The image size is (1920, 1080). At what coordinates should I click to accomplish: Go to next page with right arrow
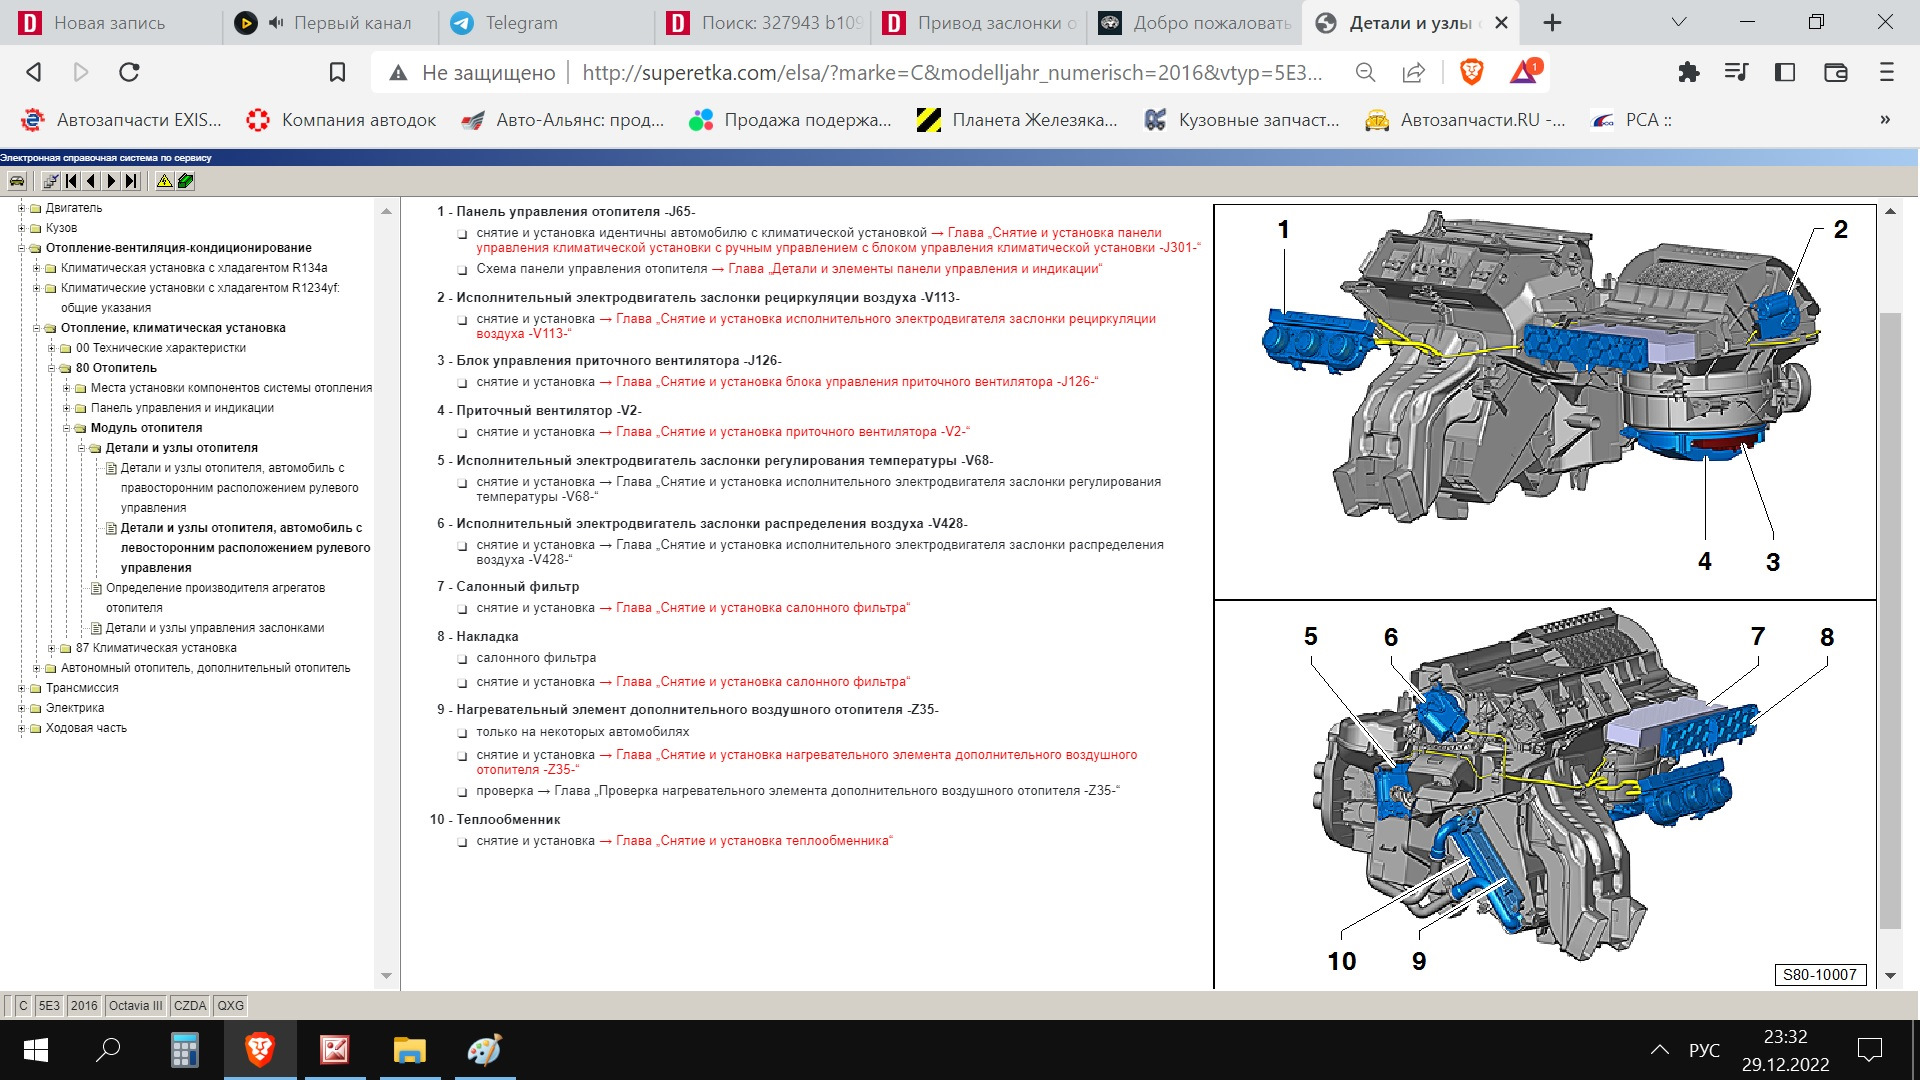click(x=111, y=181)
